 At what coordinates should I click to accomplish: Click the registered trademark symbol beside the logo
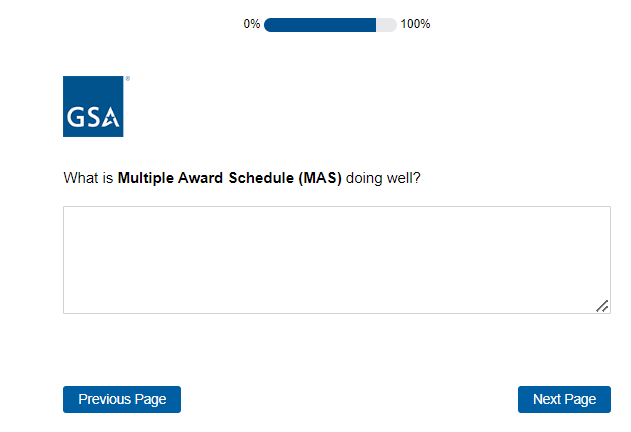[x=127, y=78]
